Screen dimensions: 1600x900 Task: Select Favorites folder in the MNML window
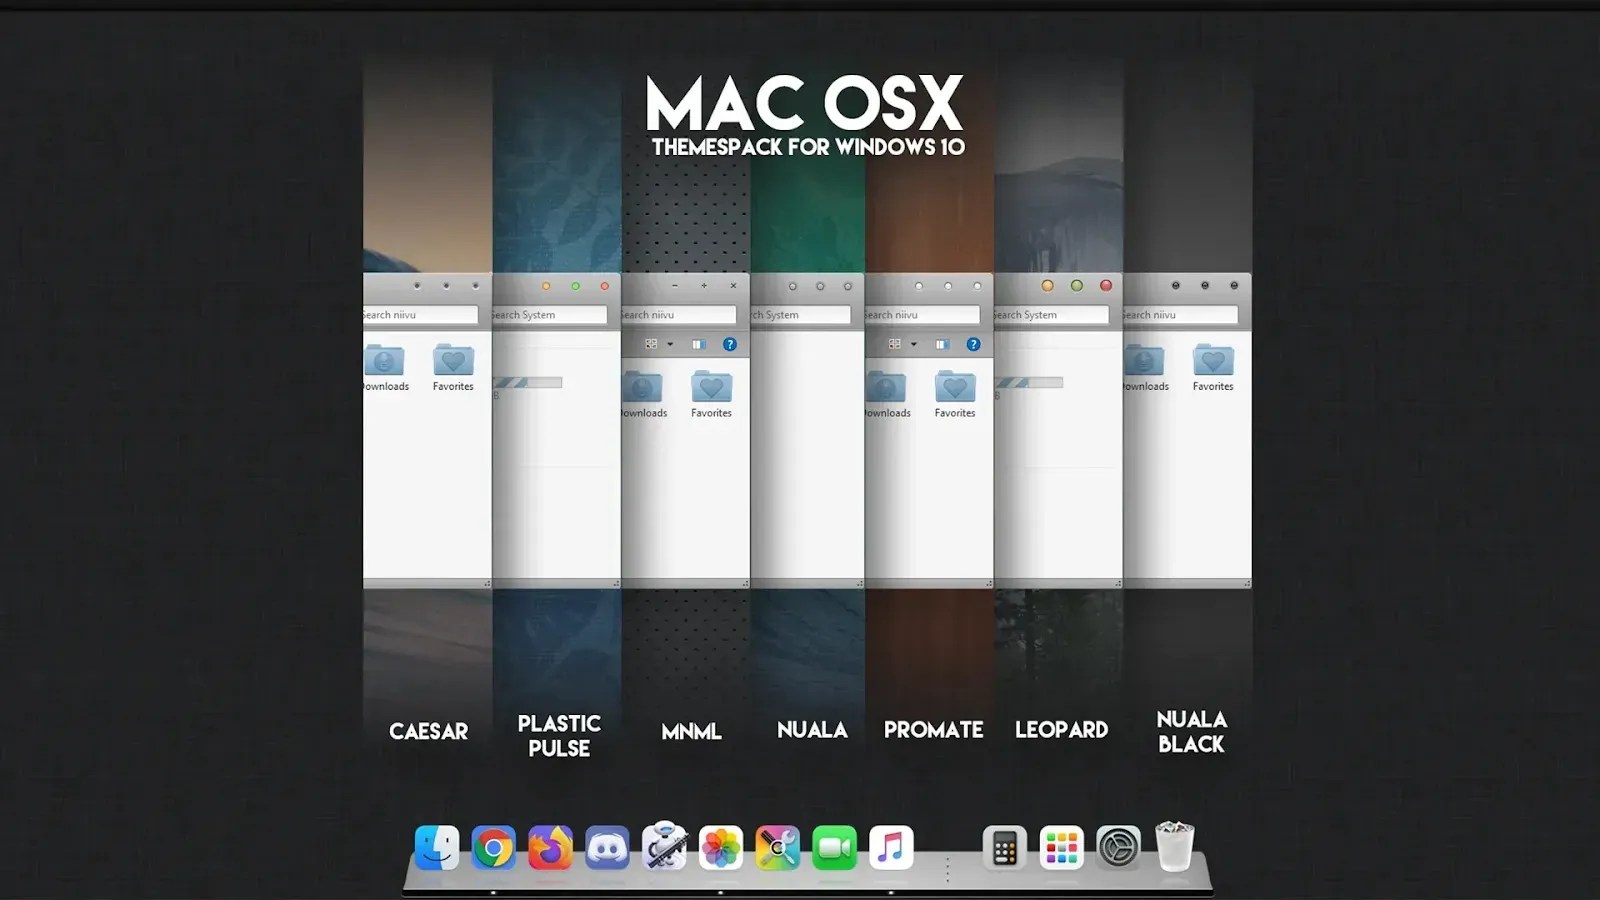711,395
